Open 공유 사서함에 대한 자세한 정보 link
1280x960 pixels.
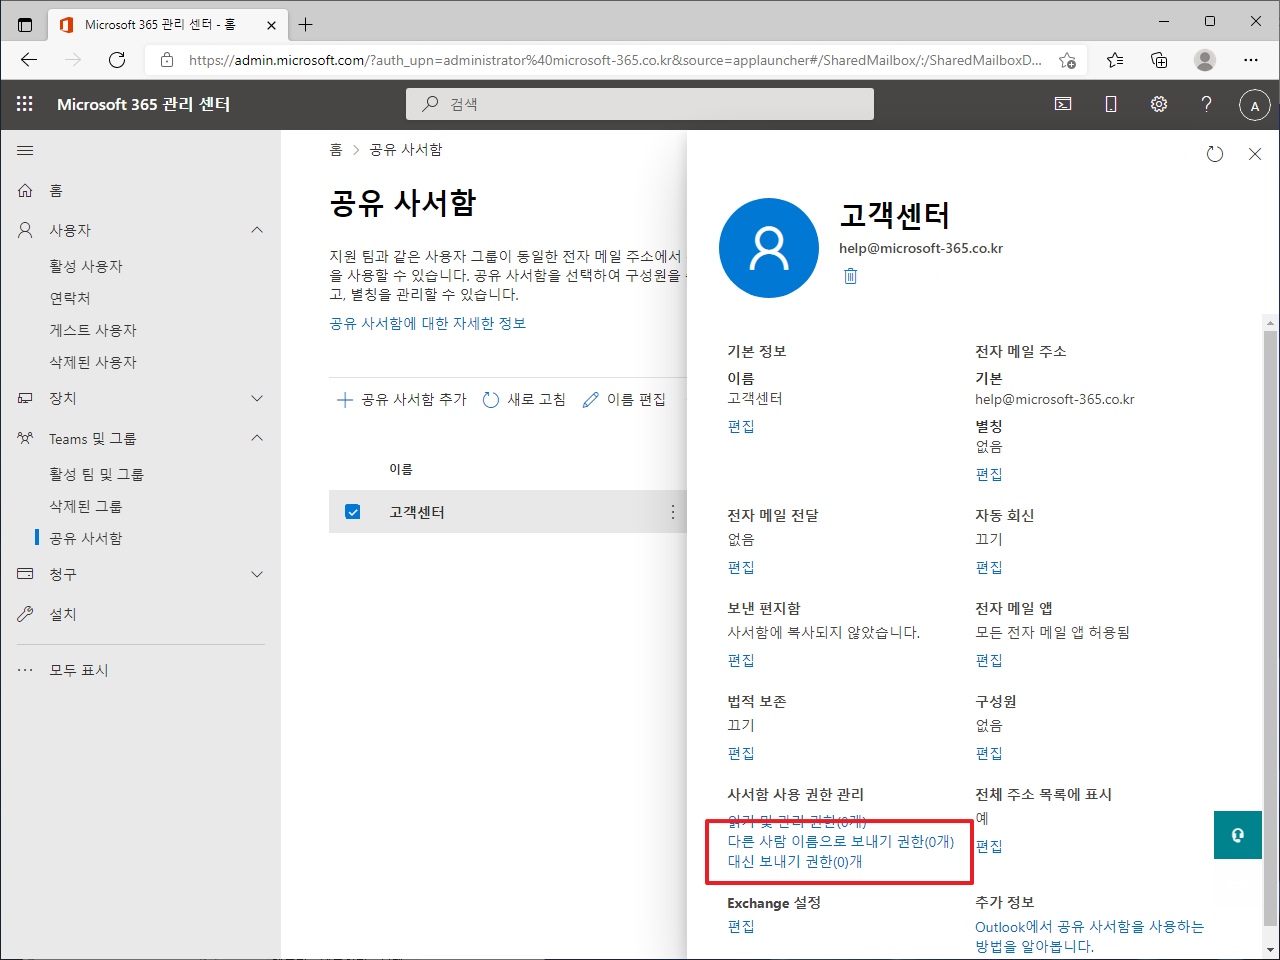(428, 323)
